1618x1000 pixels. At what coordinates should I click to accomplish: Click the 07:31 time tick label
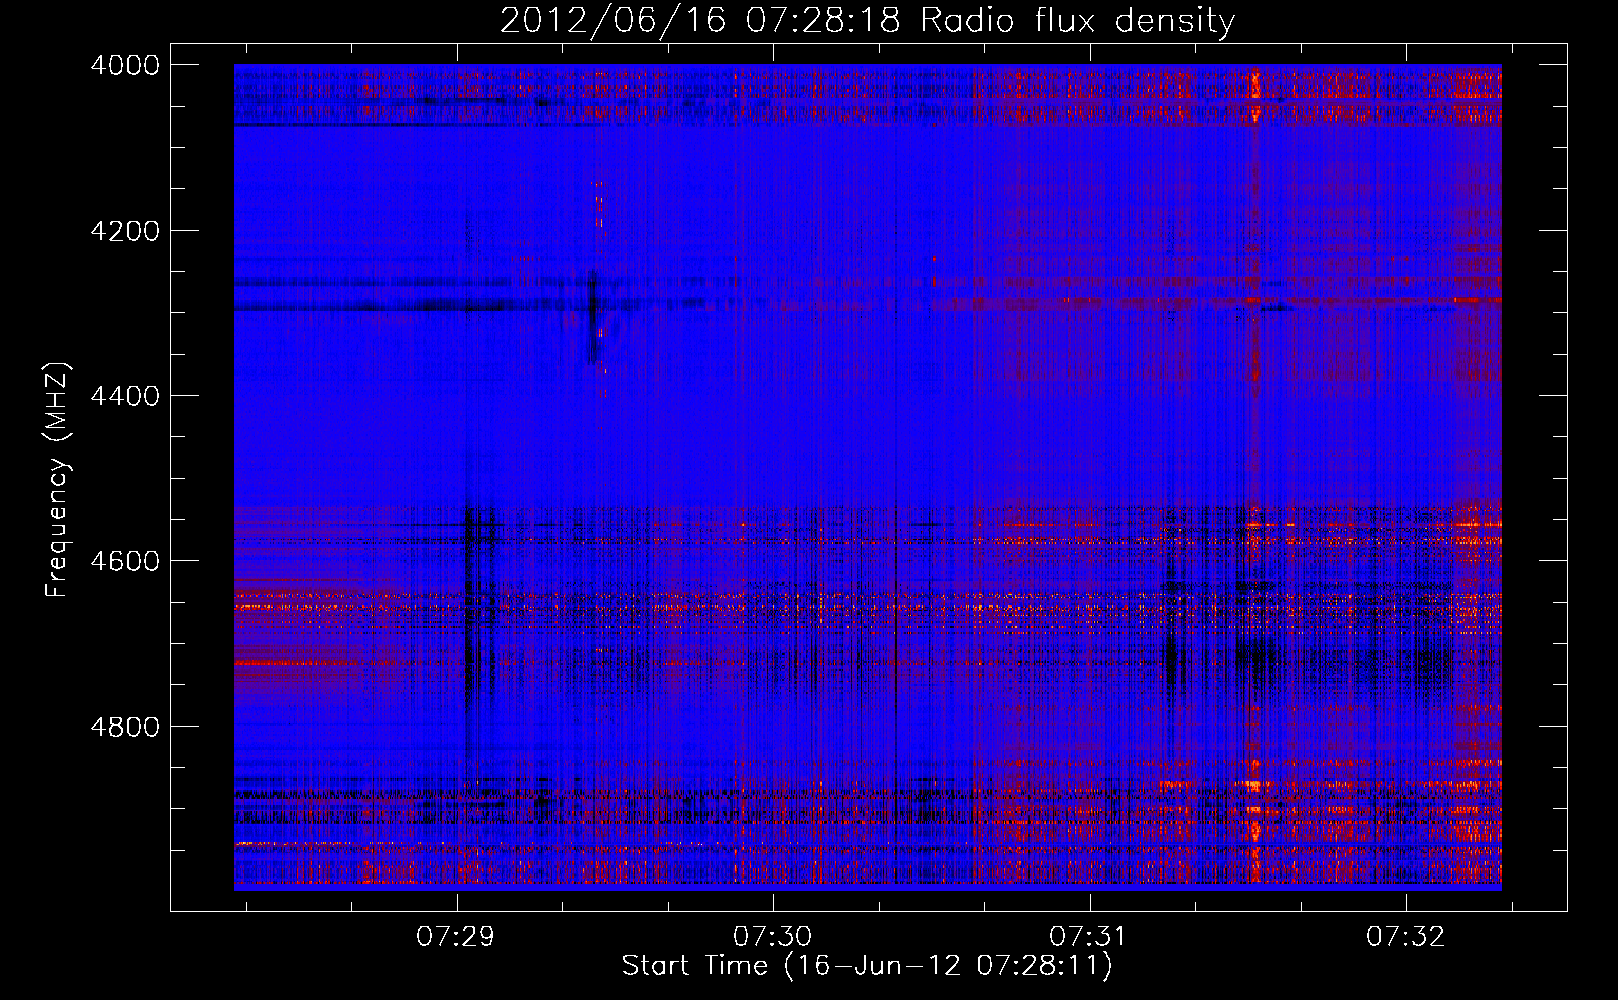[x=1089, y=937]
